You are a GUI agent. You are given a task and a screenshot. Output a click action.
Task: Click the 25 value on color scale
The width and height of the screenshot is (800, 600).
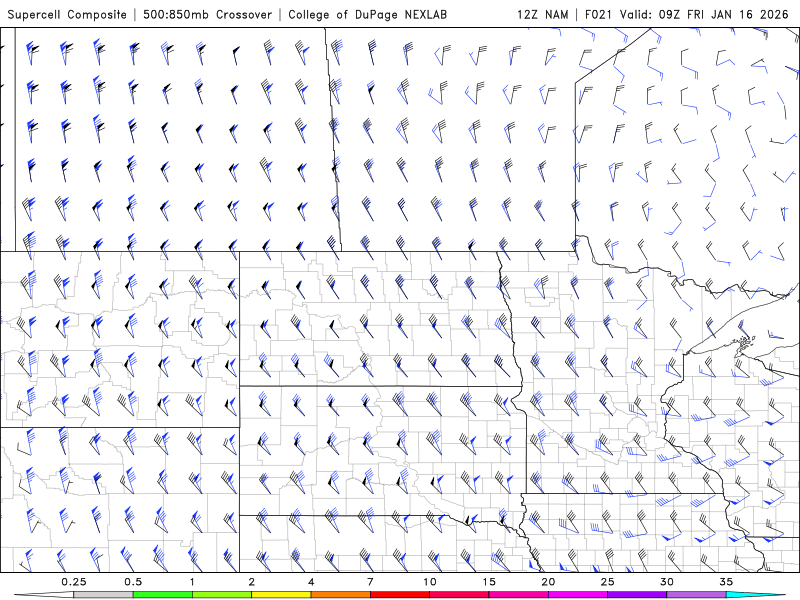(x=607, y=582)
